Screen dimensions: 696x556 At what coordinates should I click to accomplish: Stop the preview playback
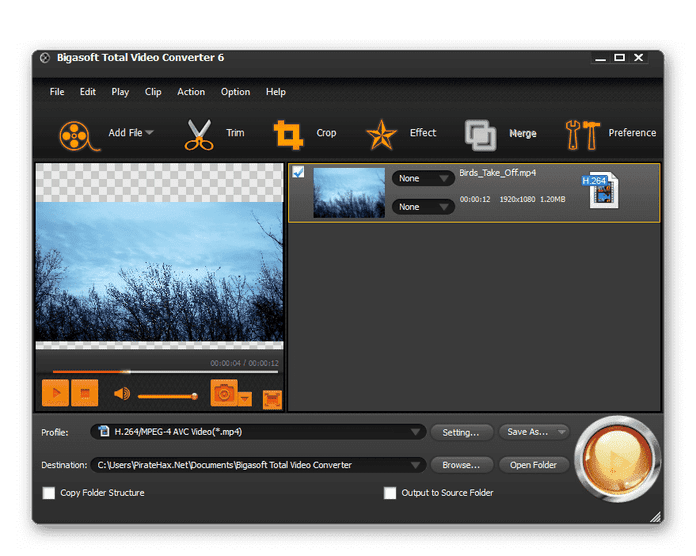point(84,393)
